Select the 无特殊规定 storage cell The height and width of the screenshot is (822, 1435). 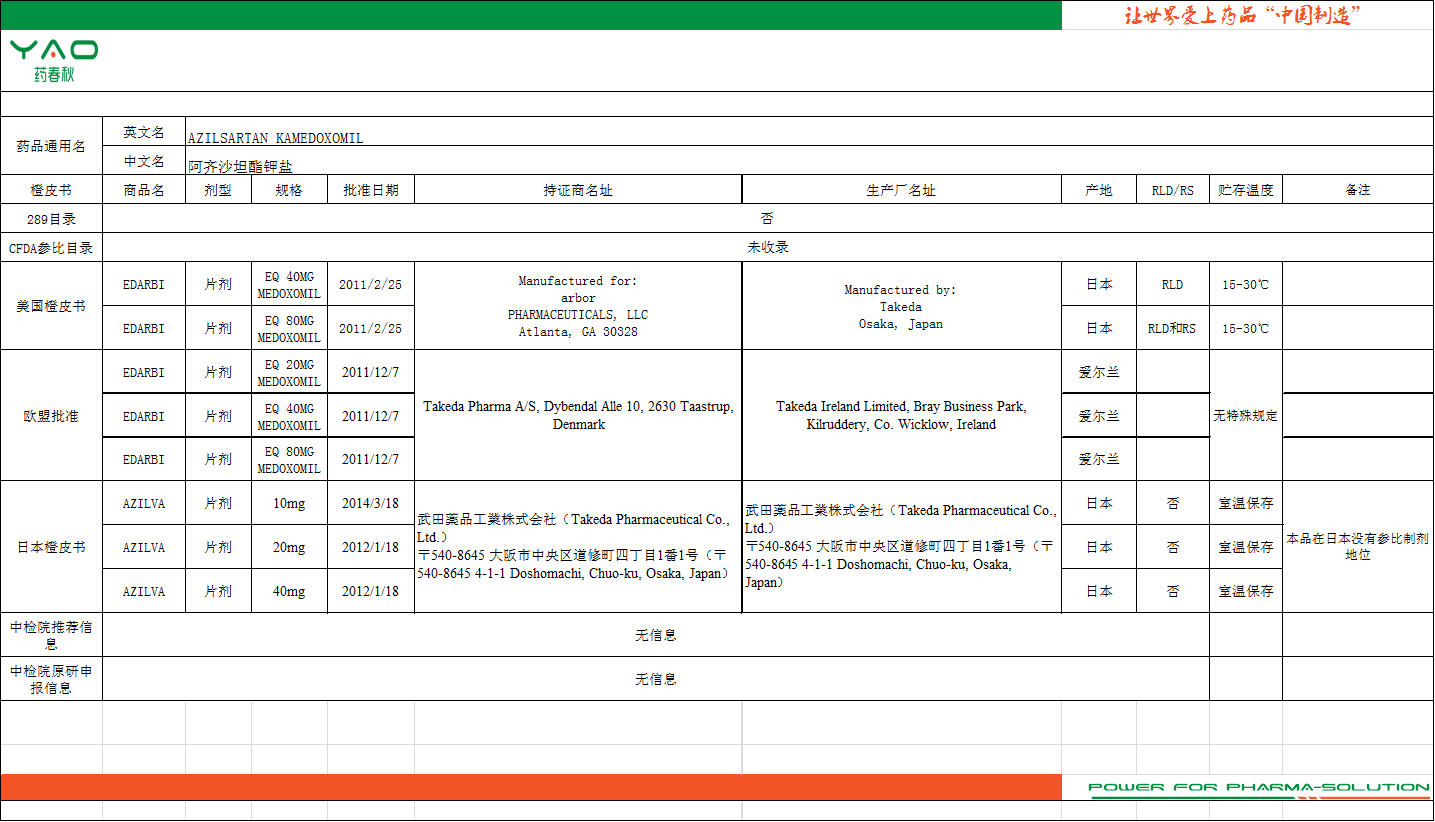coord(1246,416)
